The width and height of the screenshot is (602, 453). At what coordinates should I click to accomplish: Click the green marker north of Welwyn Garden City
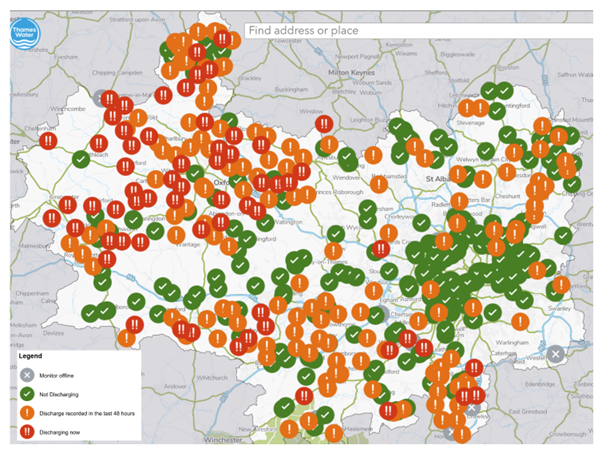[x=486, y=151]
